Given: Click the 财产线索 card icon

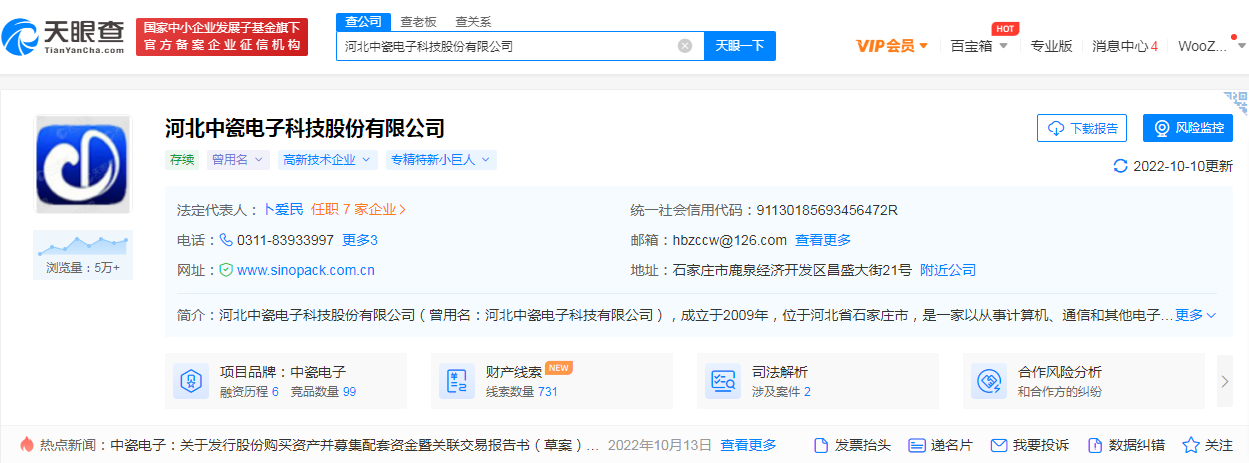Looking at the screenshot, I should [x=456, y=381].
